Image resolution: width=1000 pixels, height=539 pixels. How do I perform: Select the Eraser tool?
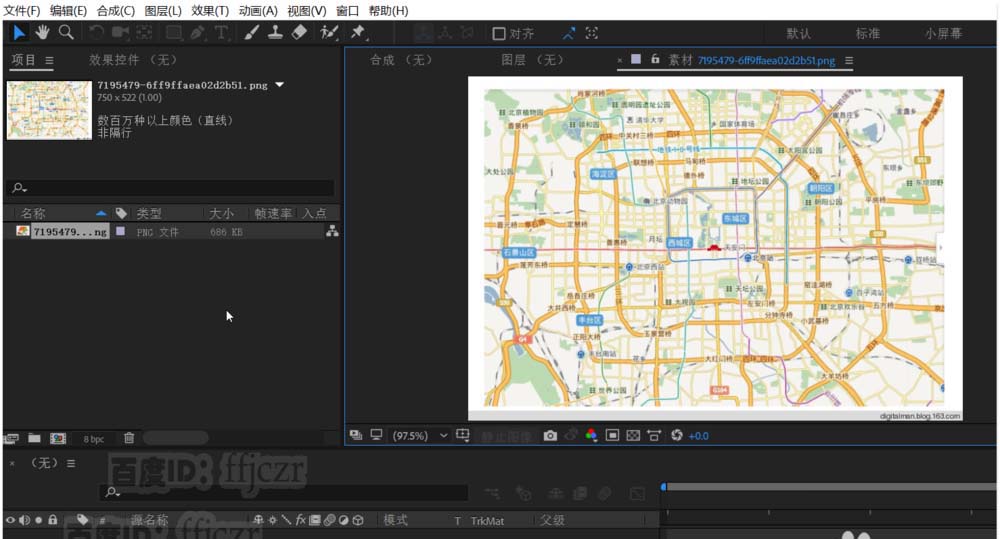point(299,33)
